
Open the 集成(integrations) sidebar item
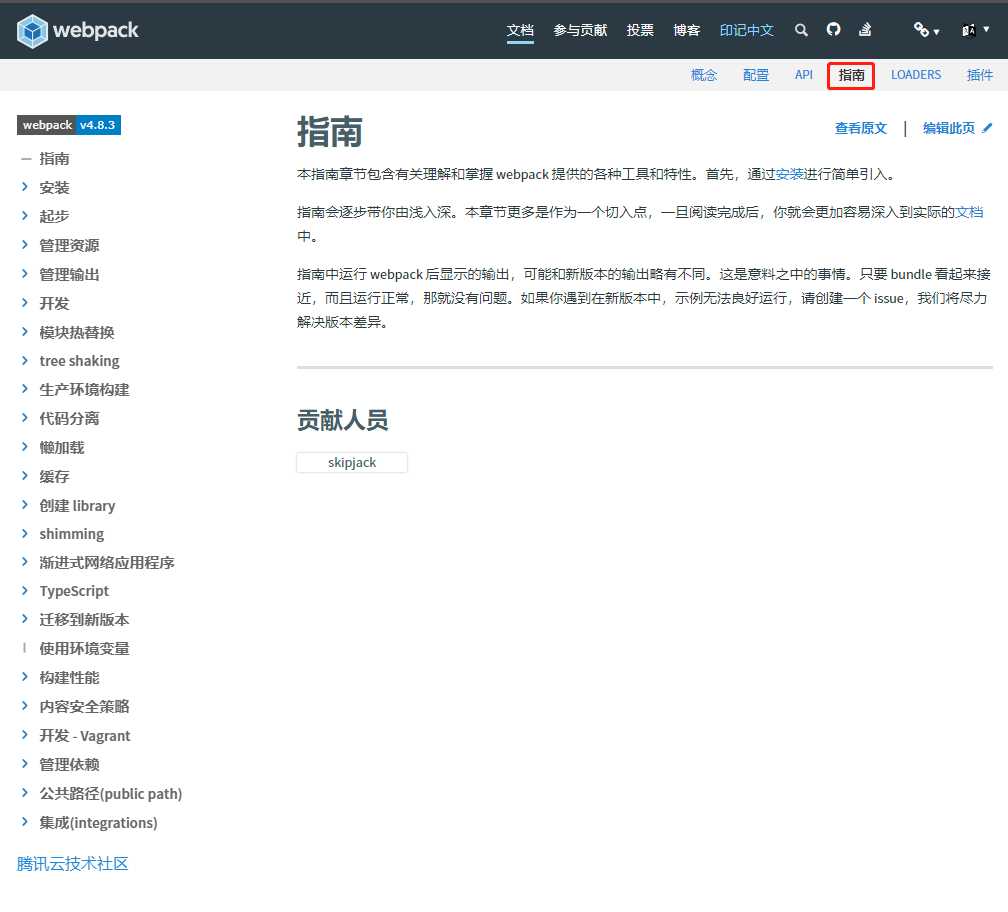(x=98, y=823)
